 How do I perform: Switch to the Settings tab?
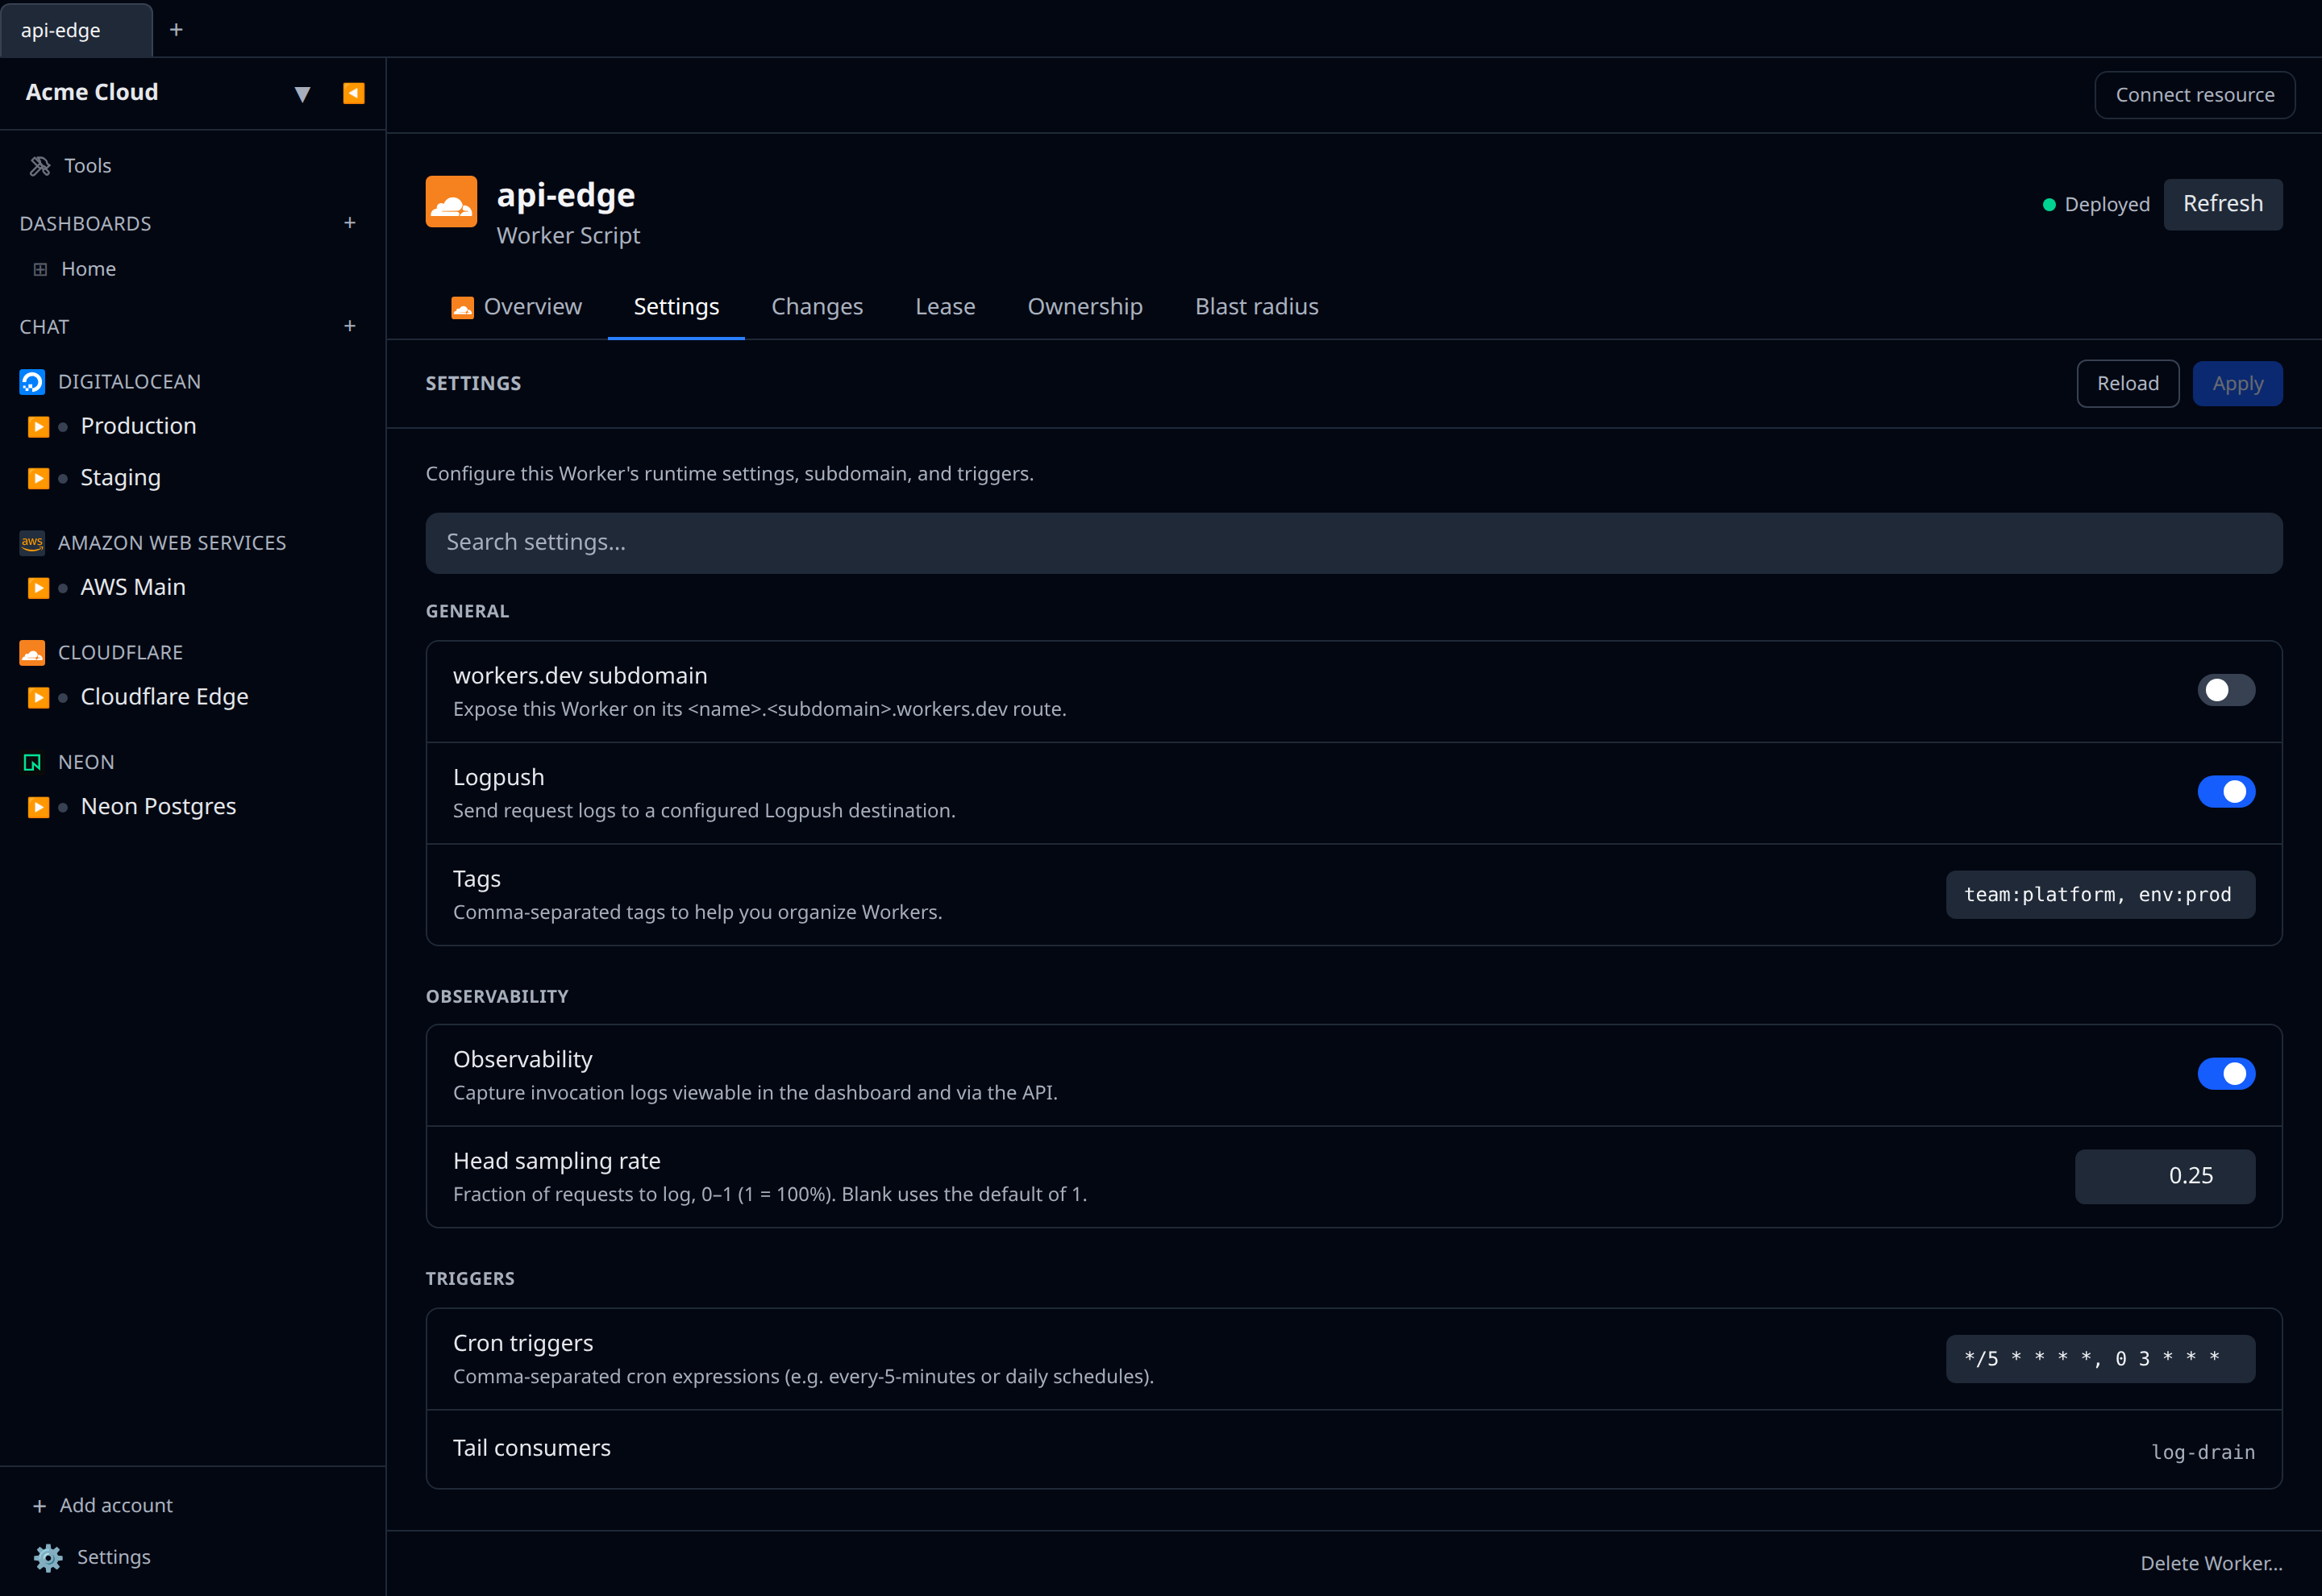pyautogui.click(x=676, y=307)
